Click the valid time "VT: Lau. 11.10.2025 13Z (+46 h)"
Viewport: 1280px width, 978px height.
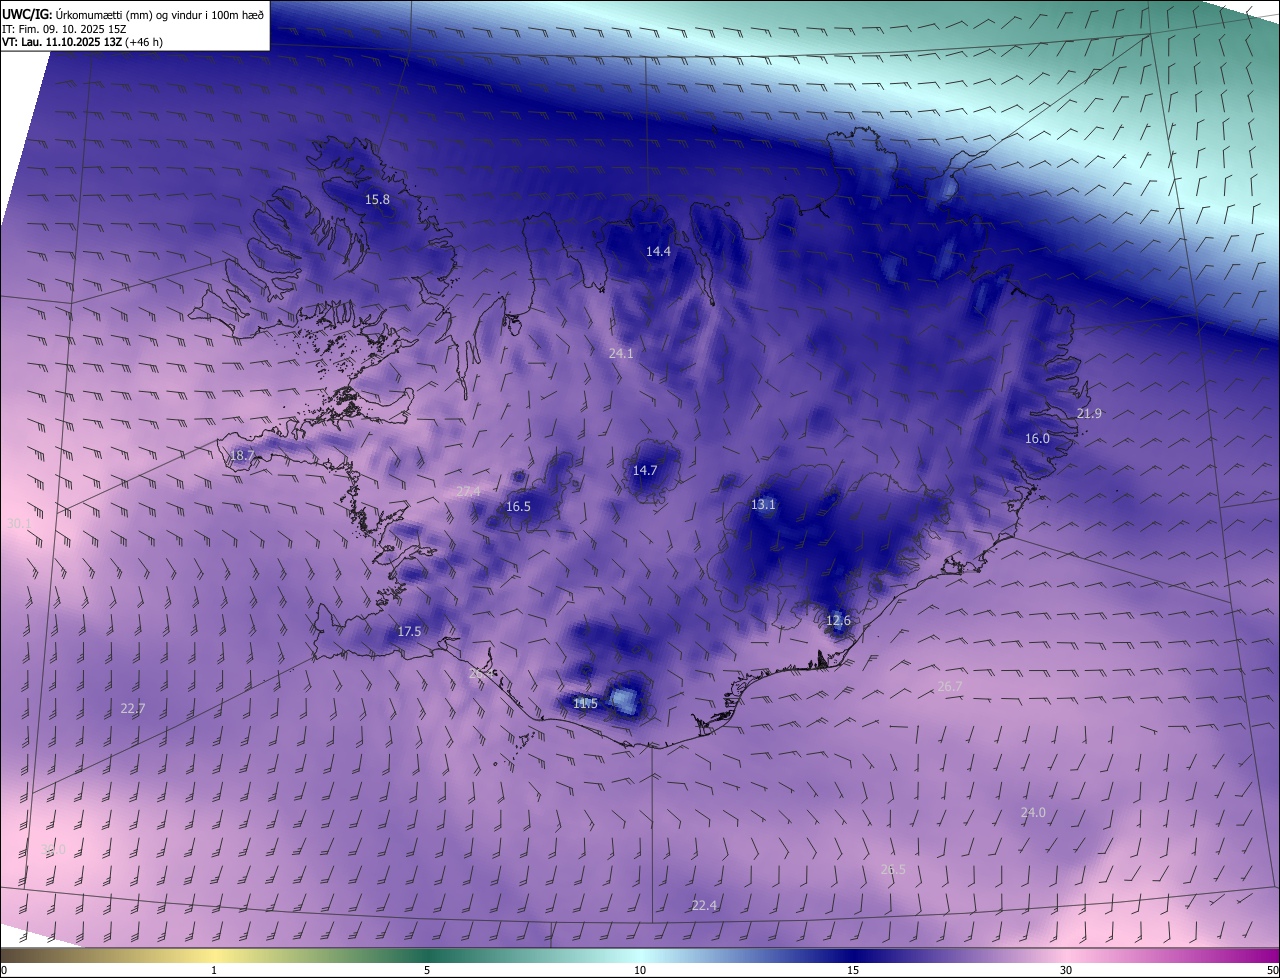pyautogui.click(x=83, y=42)
